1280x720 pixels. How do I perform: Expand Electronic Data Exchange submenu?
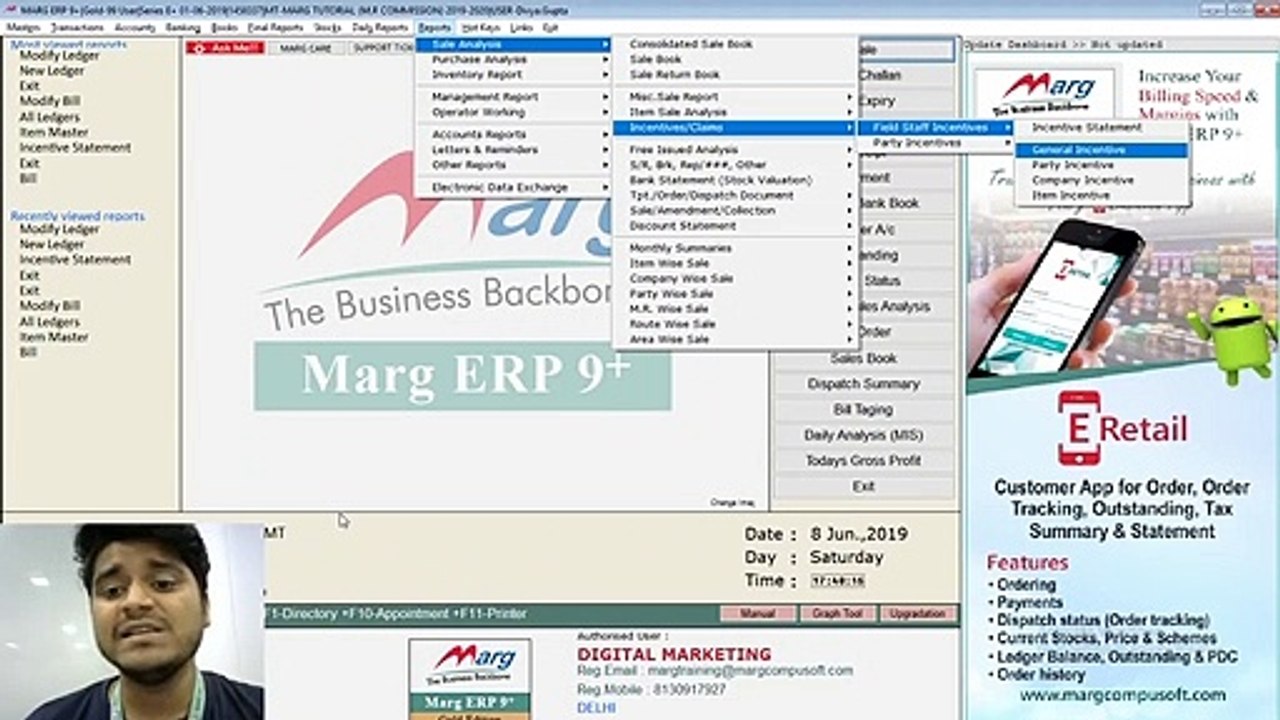coord(514,188)
